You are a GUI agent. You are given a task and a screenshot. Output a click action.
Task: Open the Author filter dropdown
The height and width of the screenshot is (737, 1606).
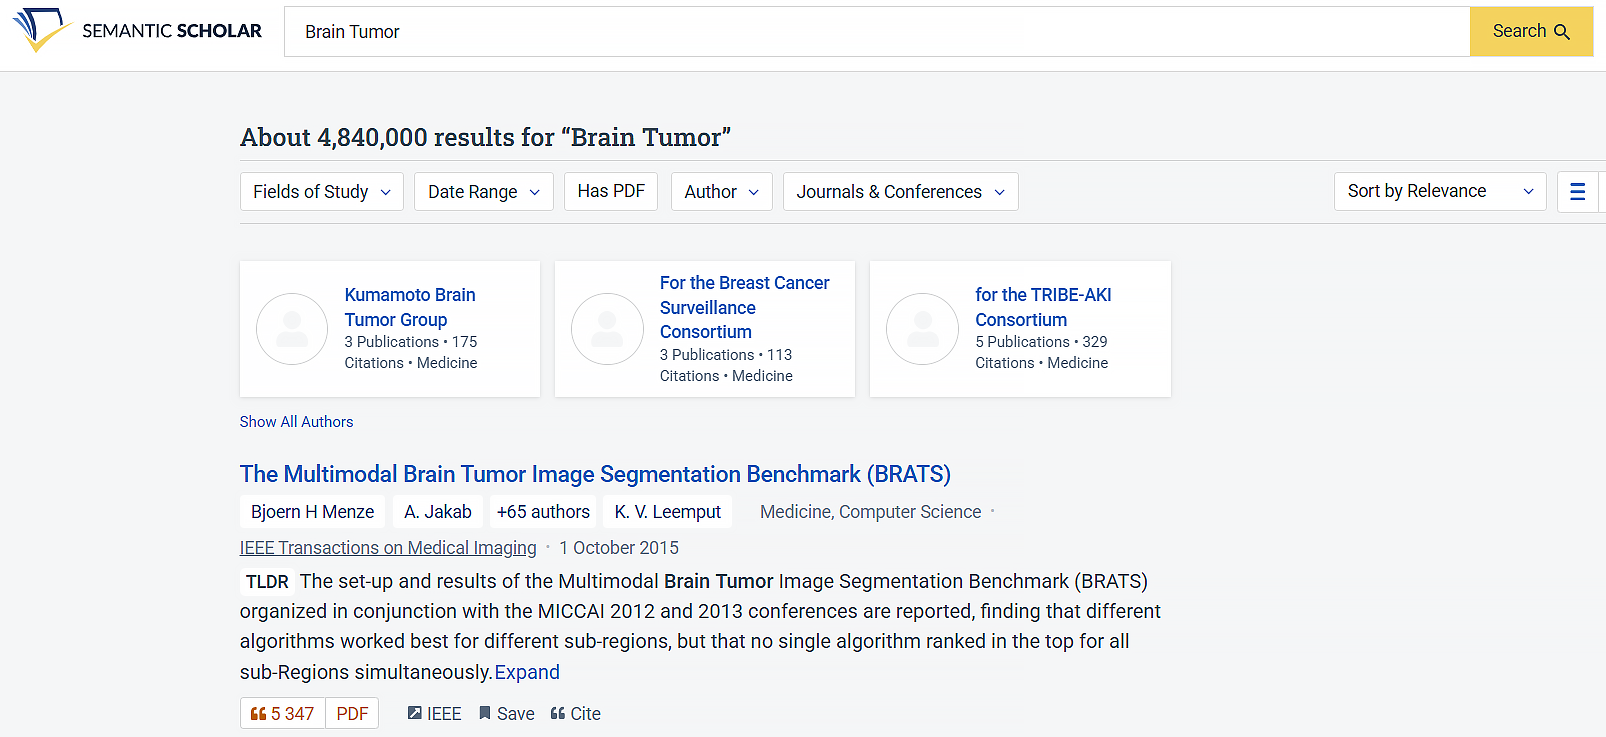pos(721,192)
